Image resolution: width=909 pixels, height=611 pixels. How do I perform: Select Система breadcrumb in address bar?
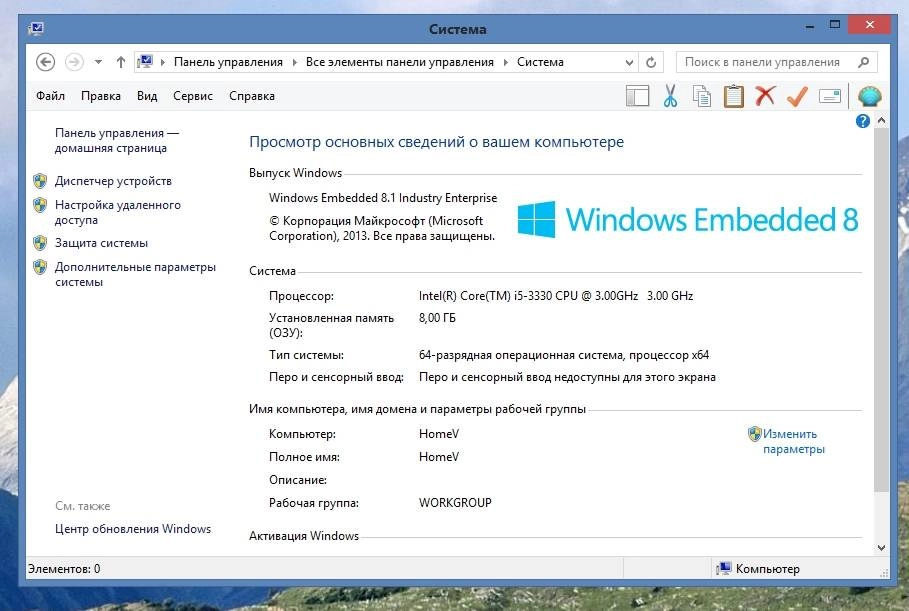point(540,62)
